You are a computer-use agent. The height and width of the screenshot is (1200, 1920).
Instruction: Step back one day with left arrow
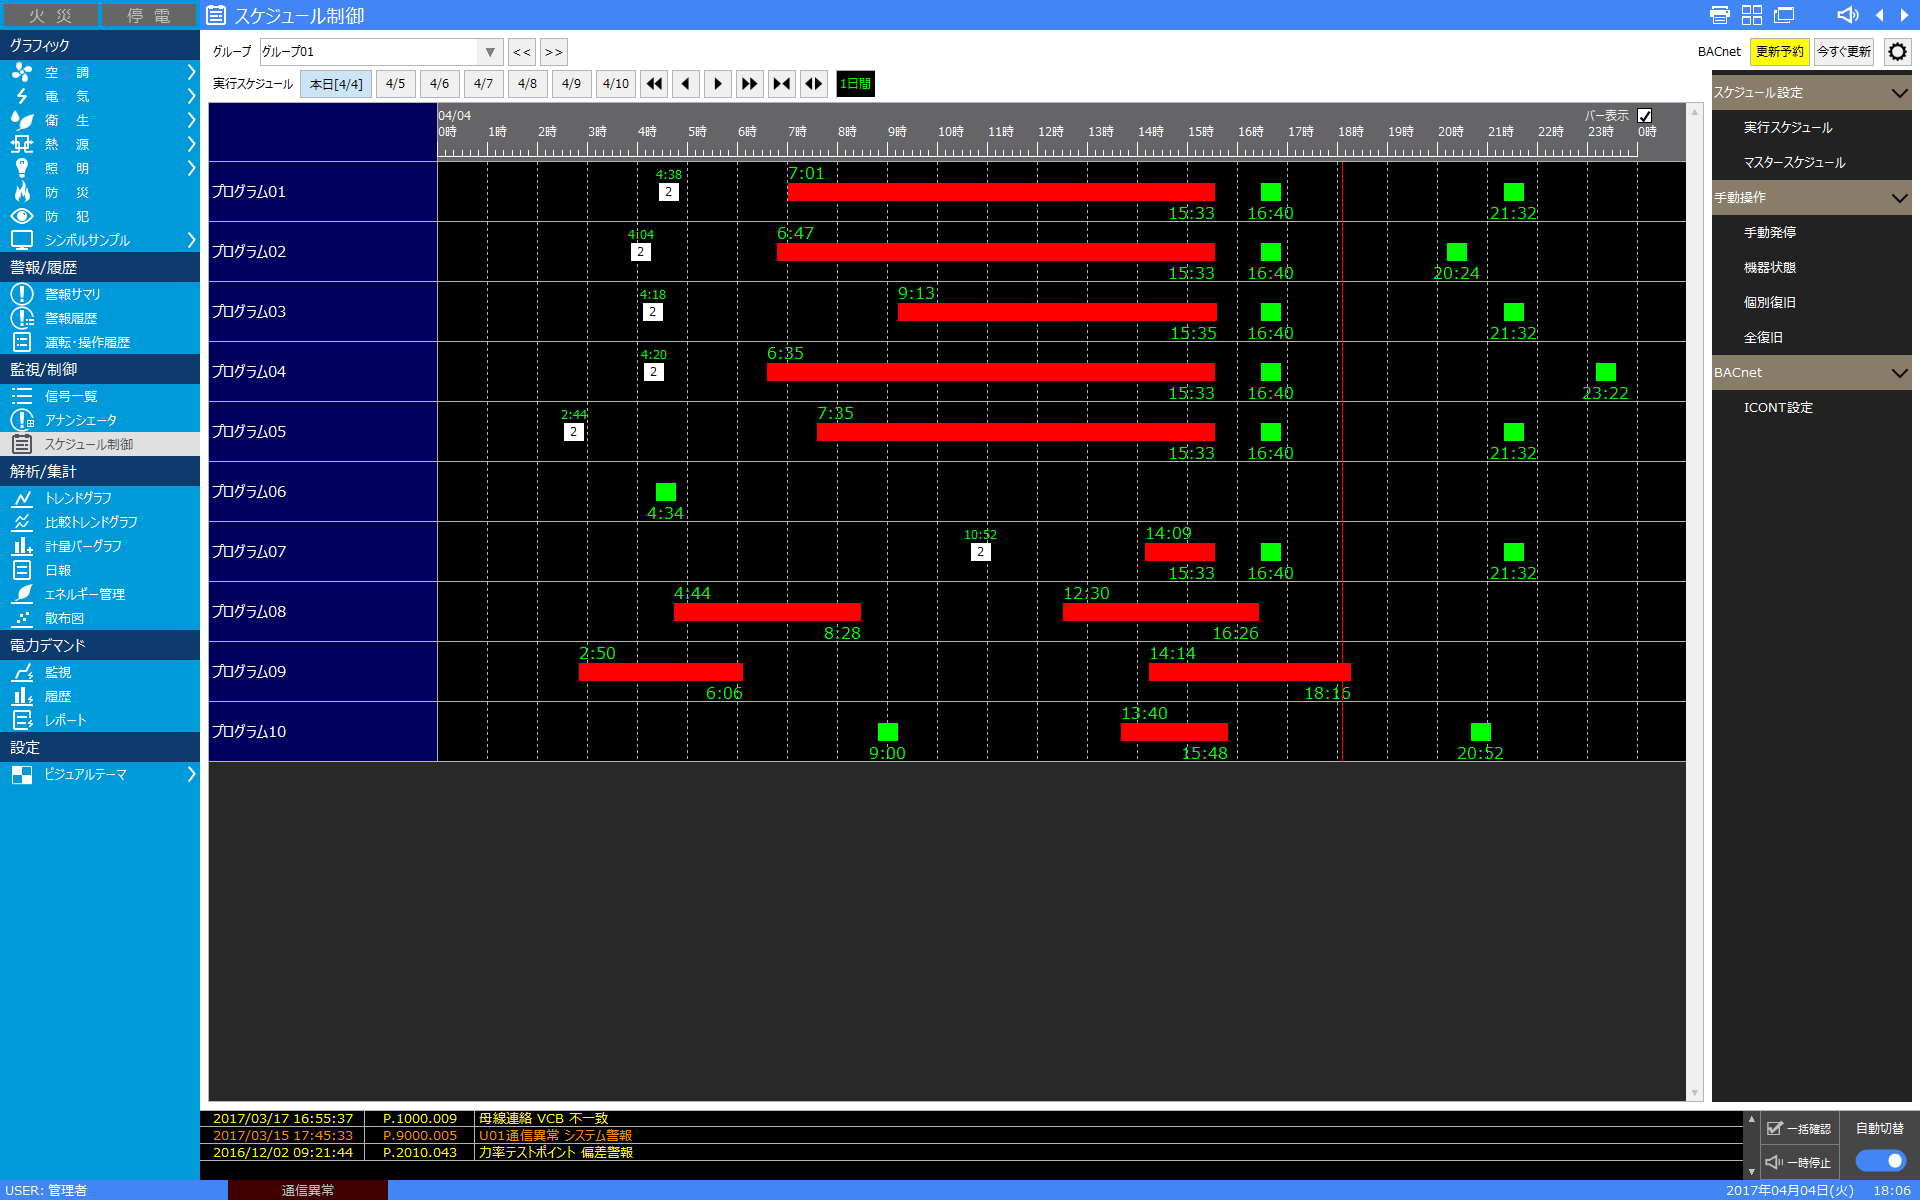tap(686, 84)
